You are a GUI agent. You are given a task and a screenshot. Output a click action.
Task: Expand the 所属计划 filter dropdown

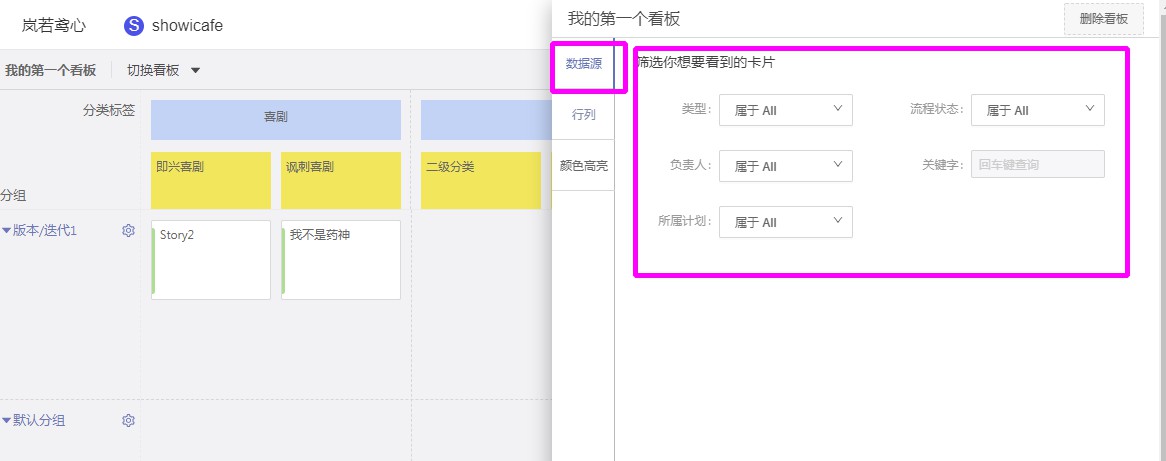785,222
